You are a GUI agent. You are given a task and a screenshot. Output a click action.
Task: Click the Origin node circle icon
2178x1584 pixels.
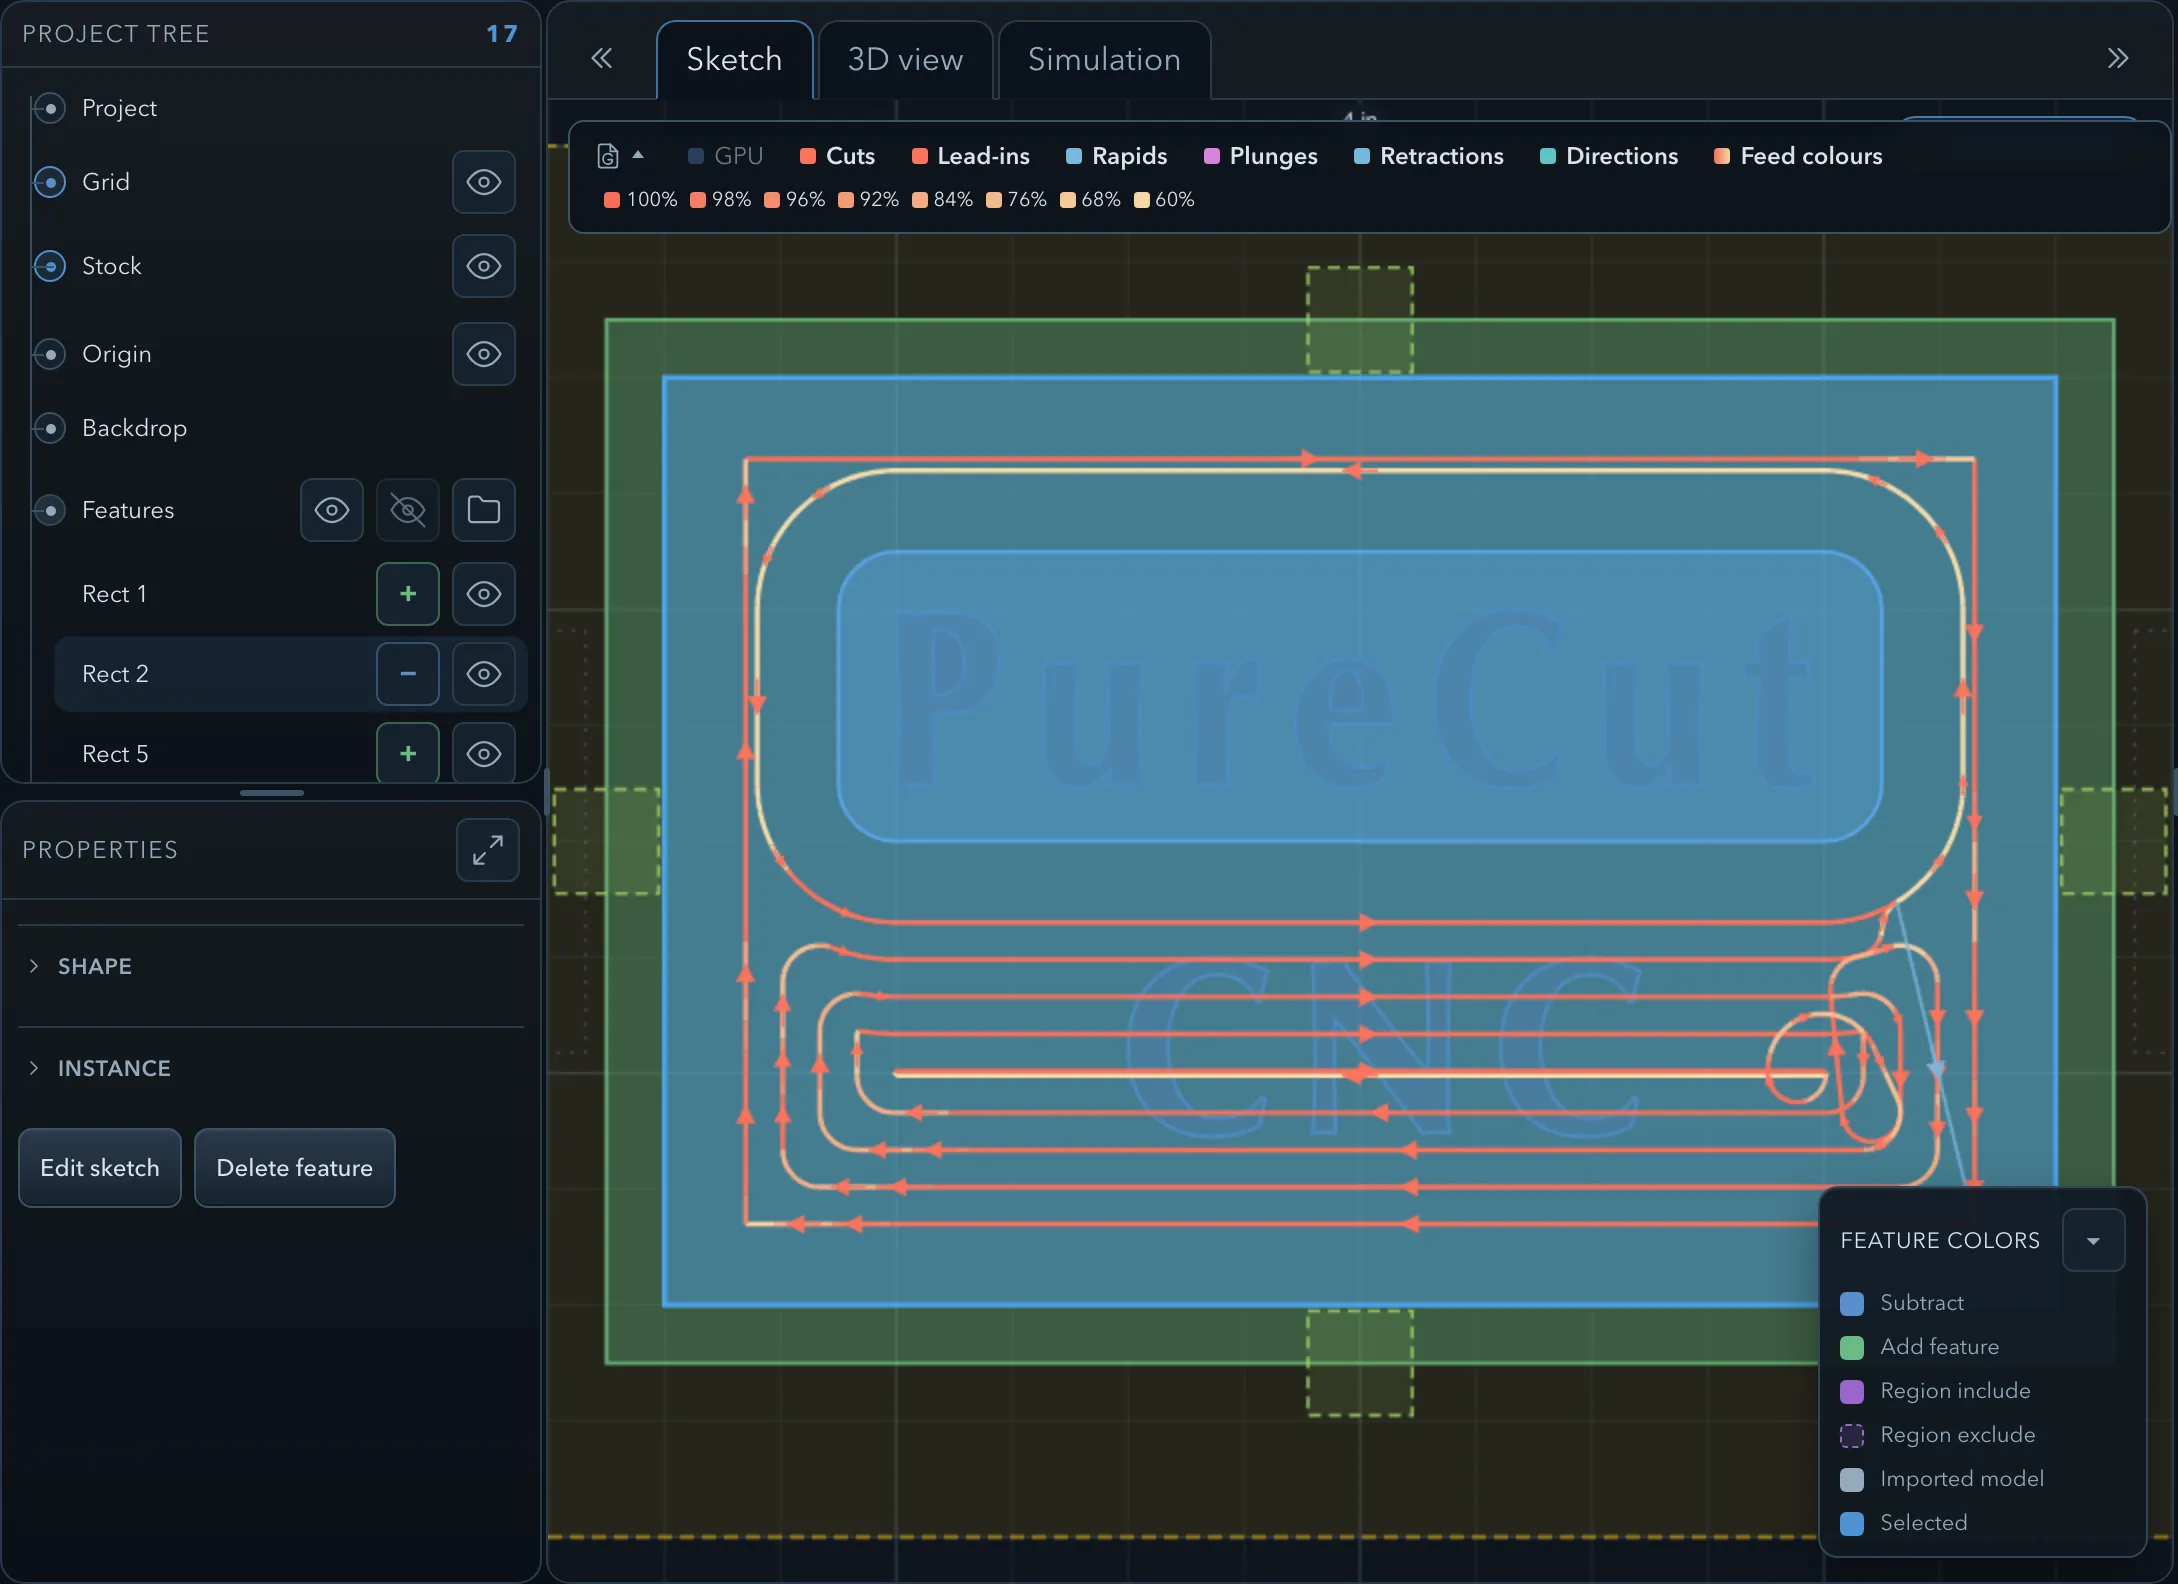[50, 354]
